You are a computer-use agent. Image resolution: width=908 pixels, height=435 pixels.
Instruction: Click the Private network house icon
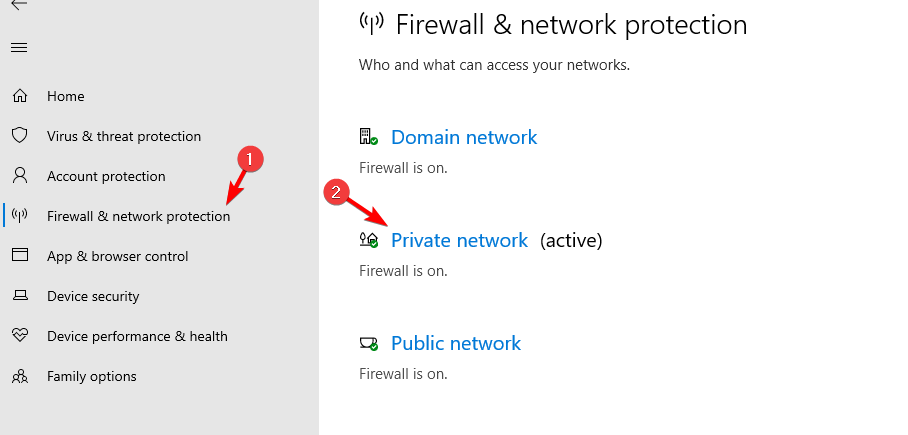click(x=368, y=240)
